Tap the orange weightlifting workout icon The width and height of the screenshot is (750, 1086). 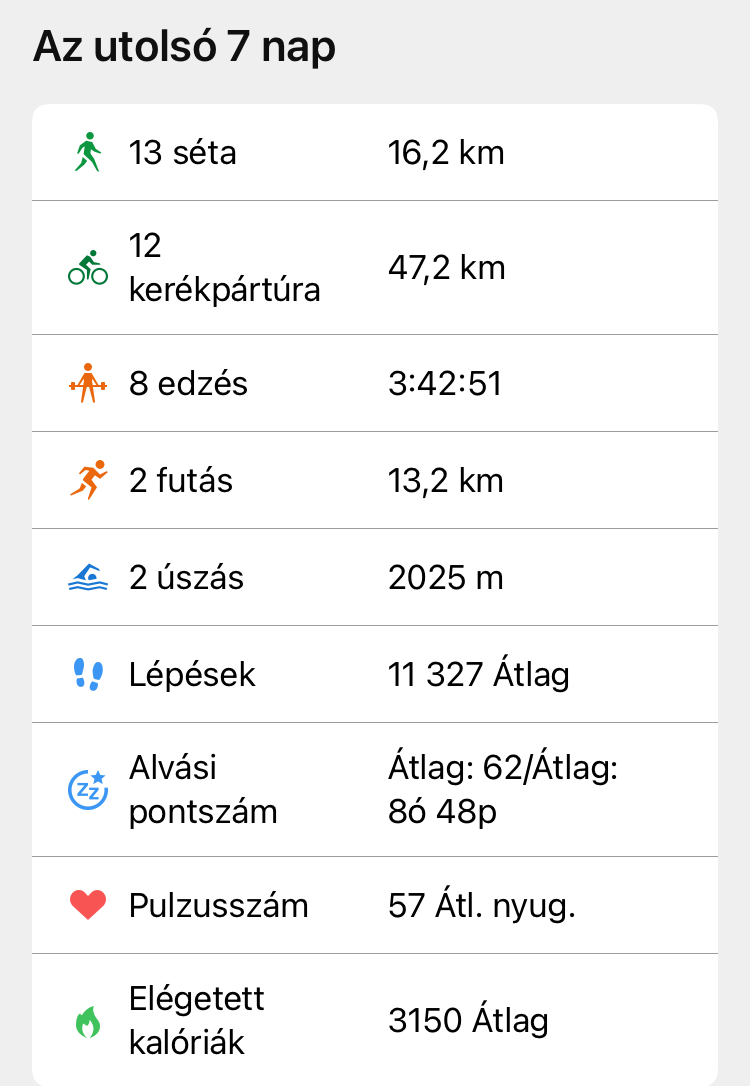coord(88,384)
